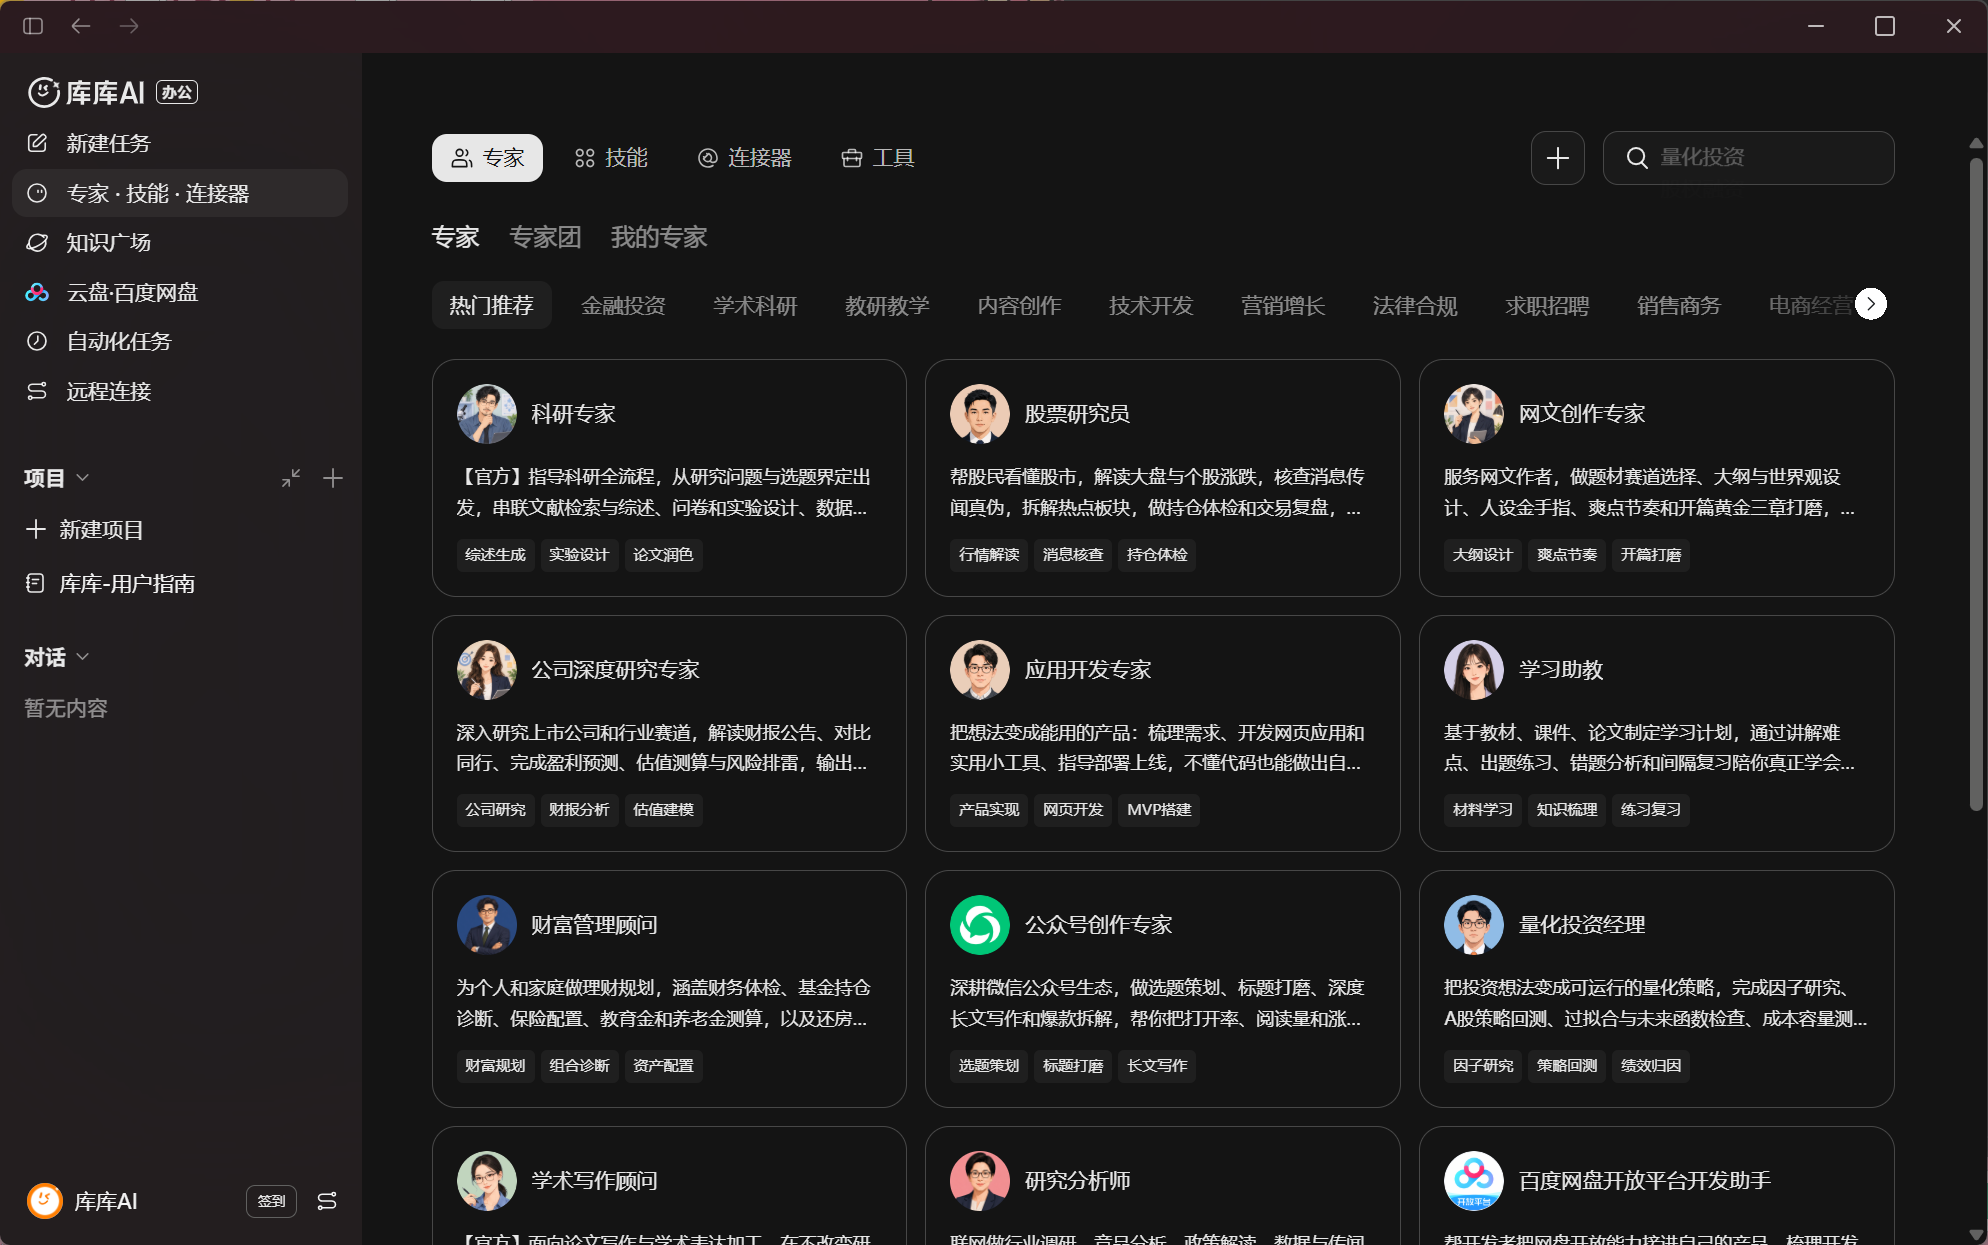
Task: Filter by 学术科研 category
Action: (x=755, y=305)
